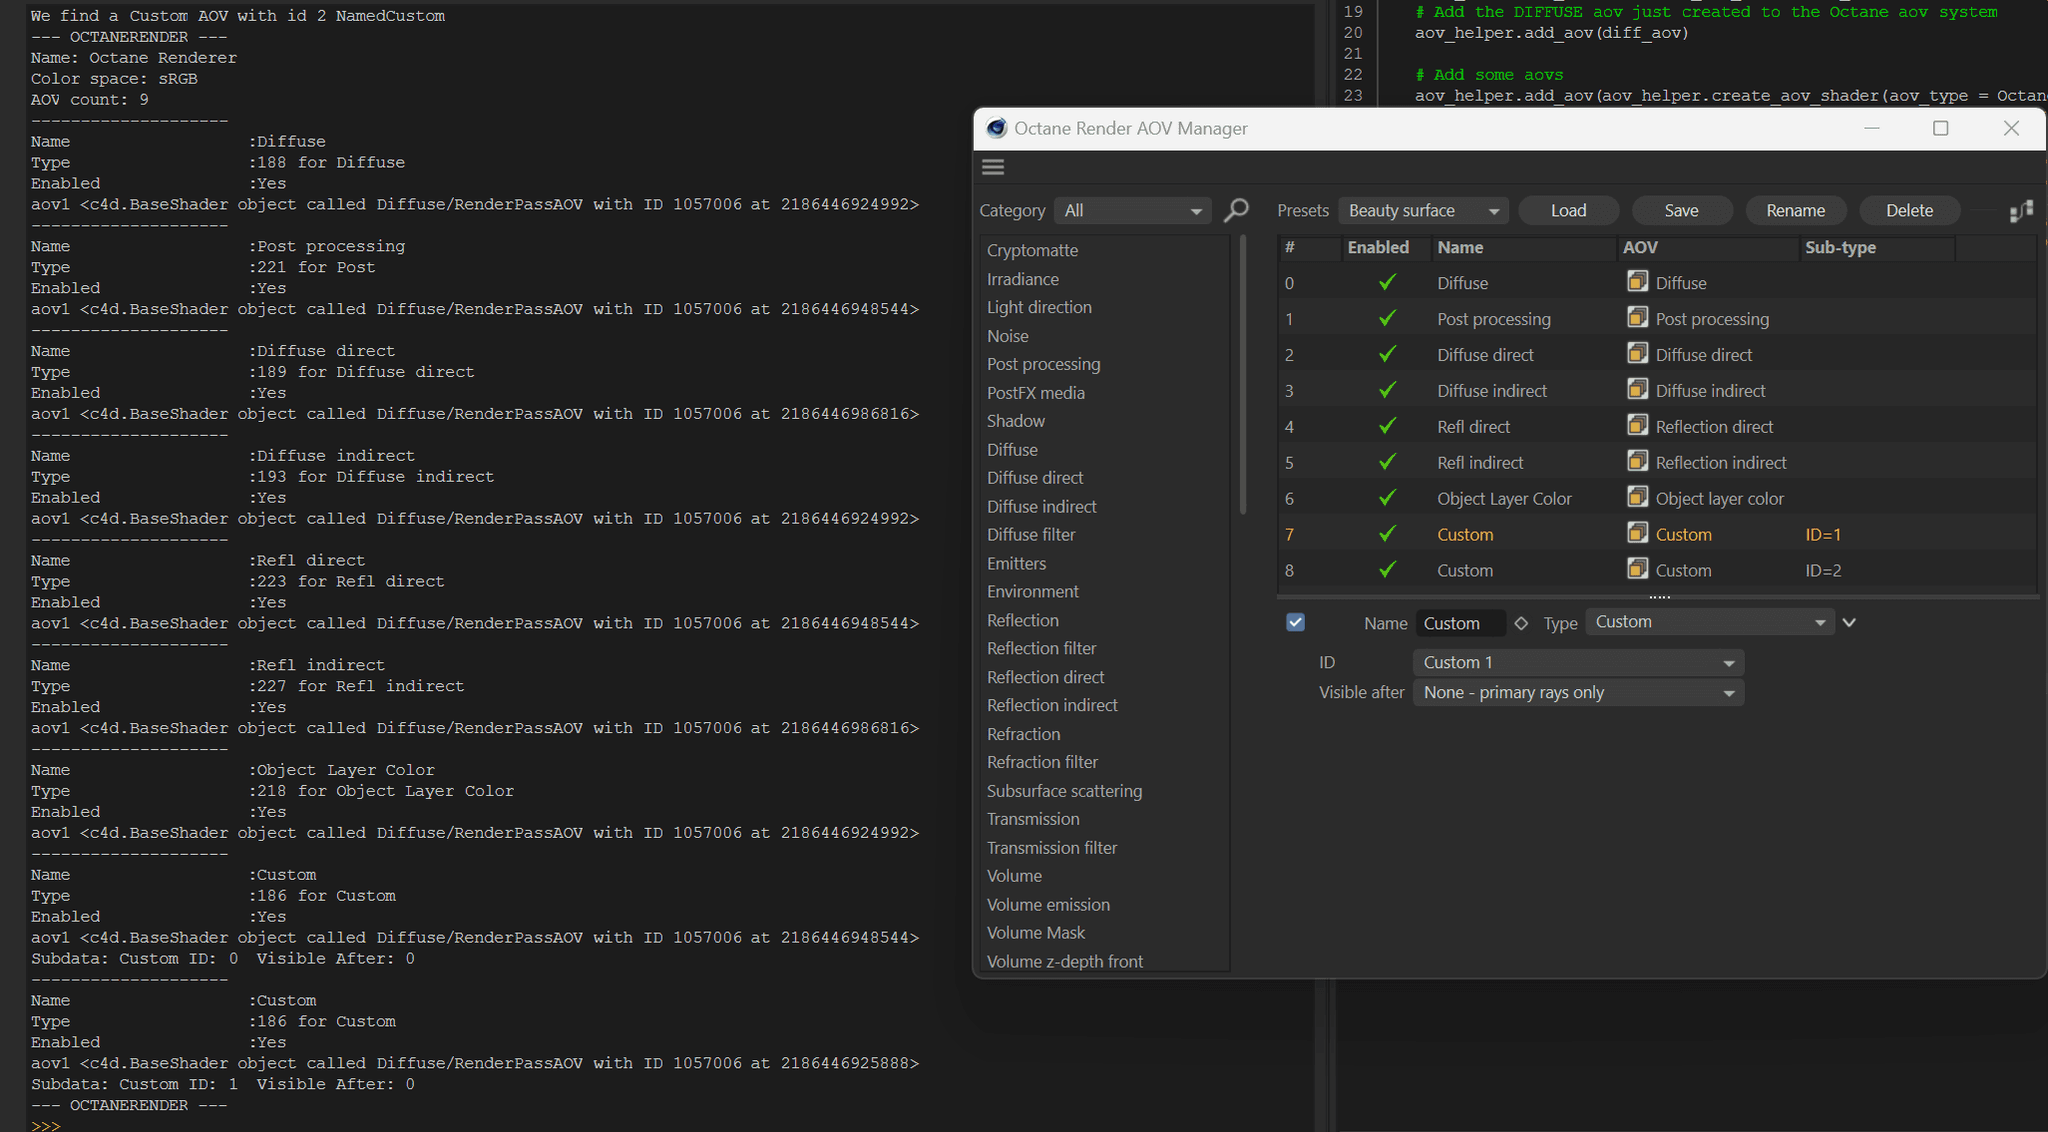
Task: Click the AOV icon in Diffuse row
Action: point(1637,282)
